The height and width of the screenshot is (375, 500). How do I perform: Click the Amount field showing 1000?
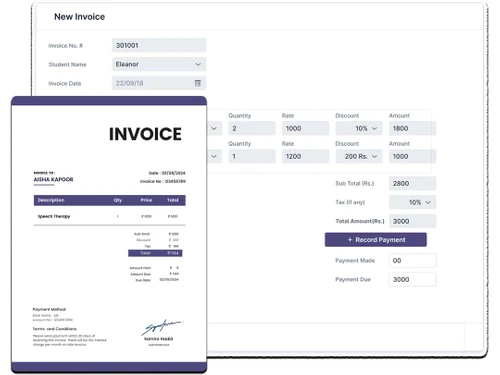(x=412, y=156)
